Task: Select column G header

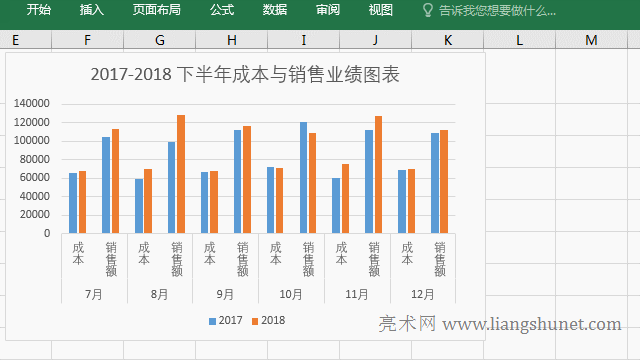Action: [x=160, y=40]
